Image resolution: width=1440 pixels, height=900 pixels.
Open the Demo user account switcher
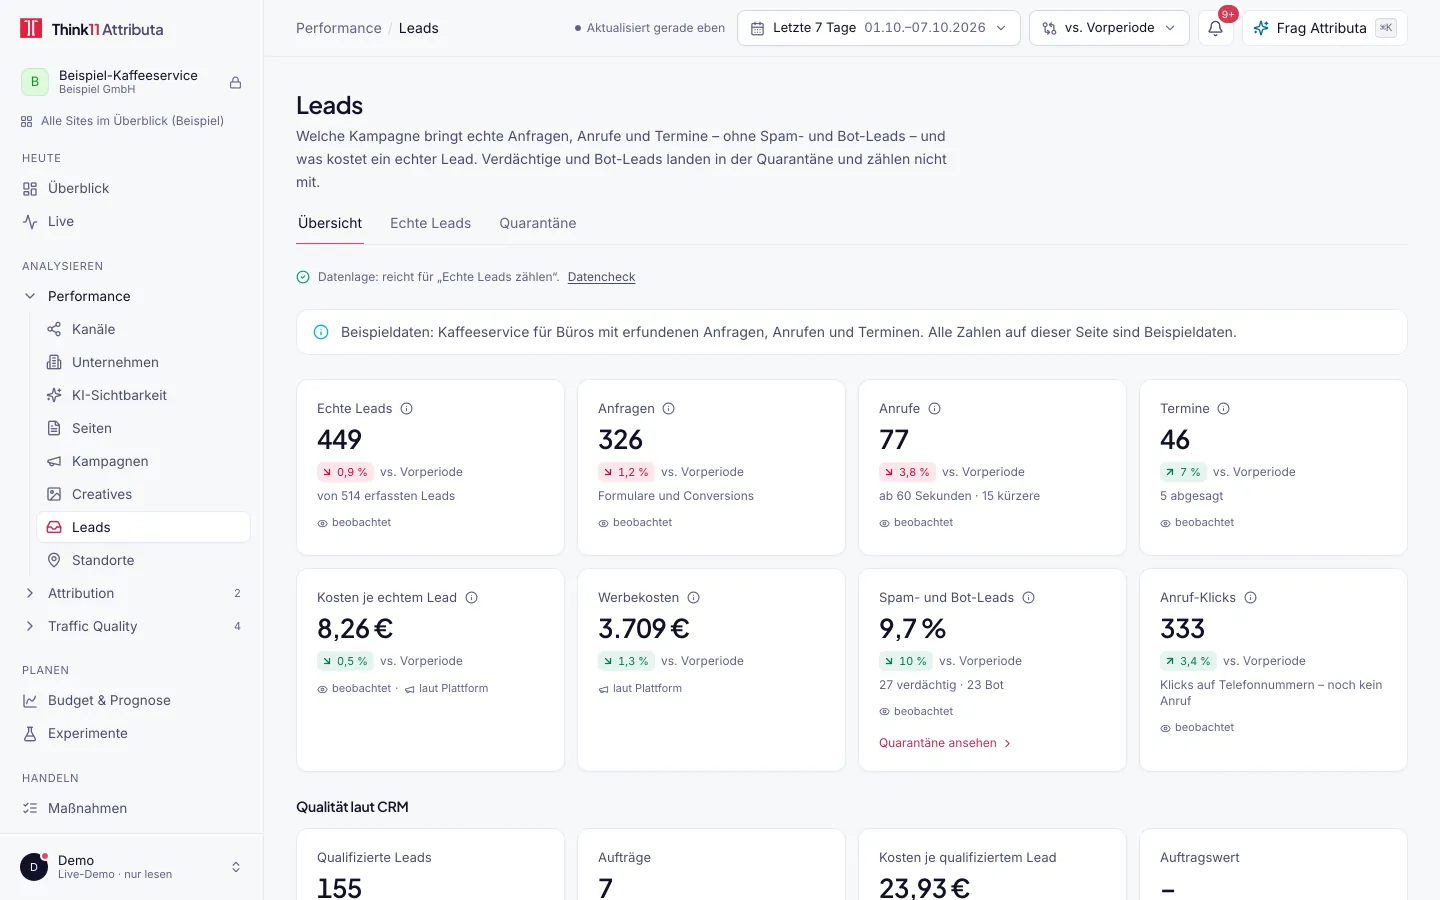tap(131, 867)
